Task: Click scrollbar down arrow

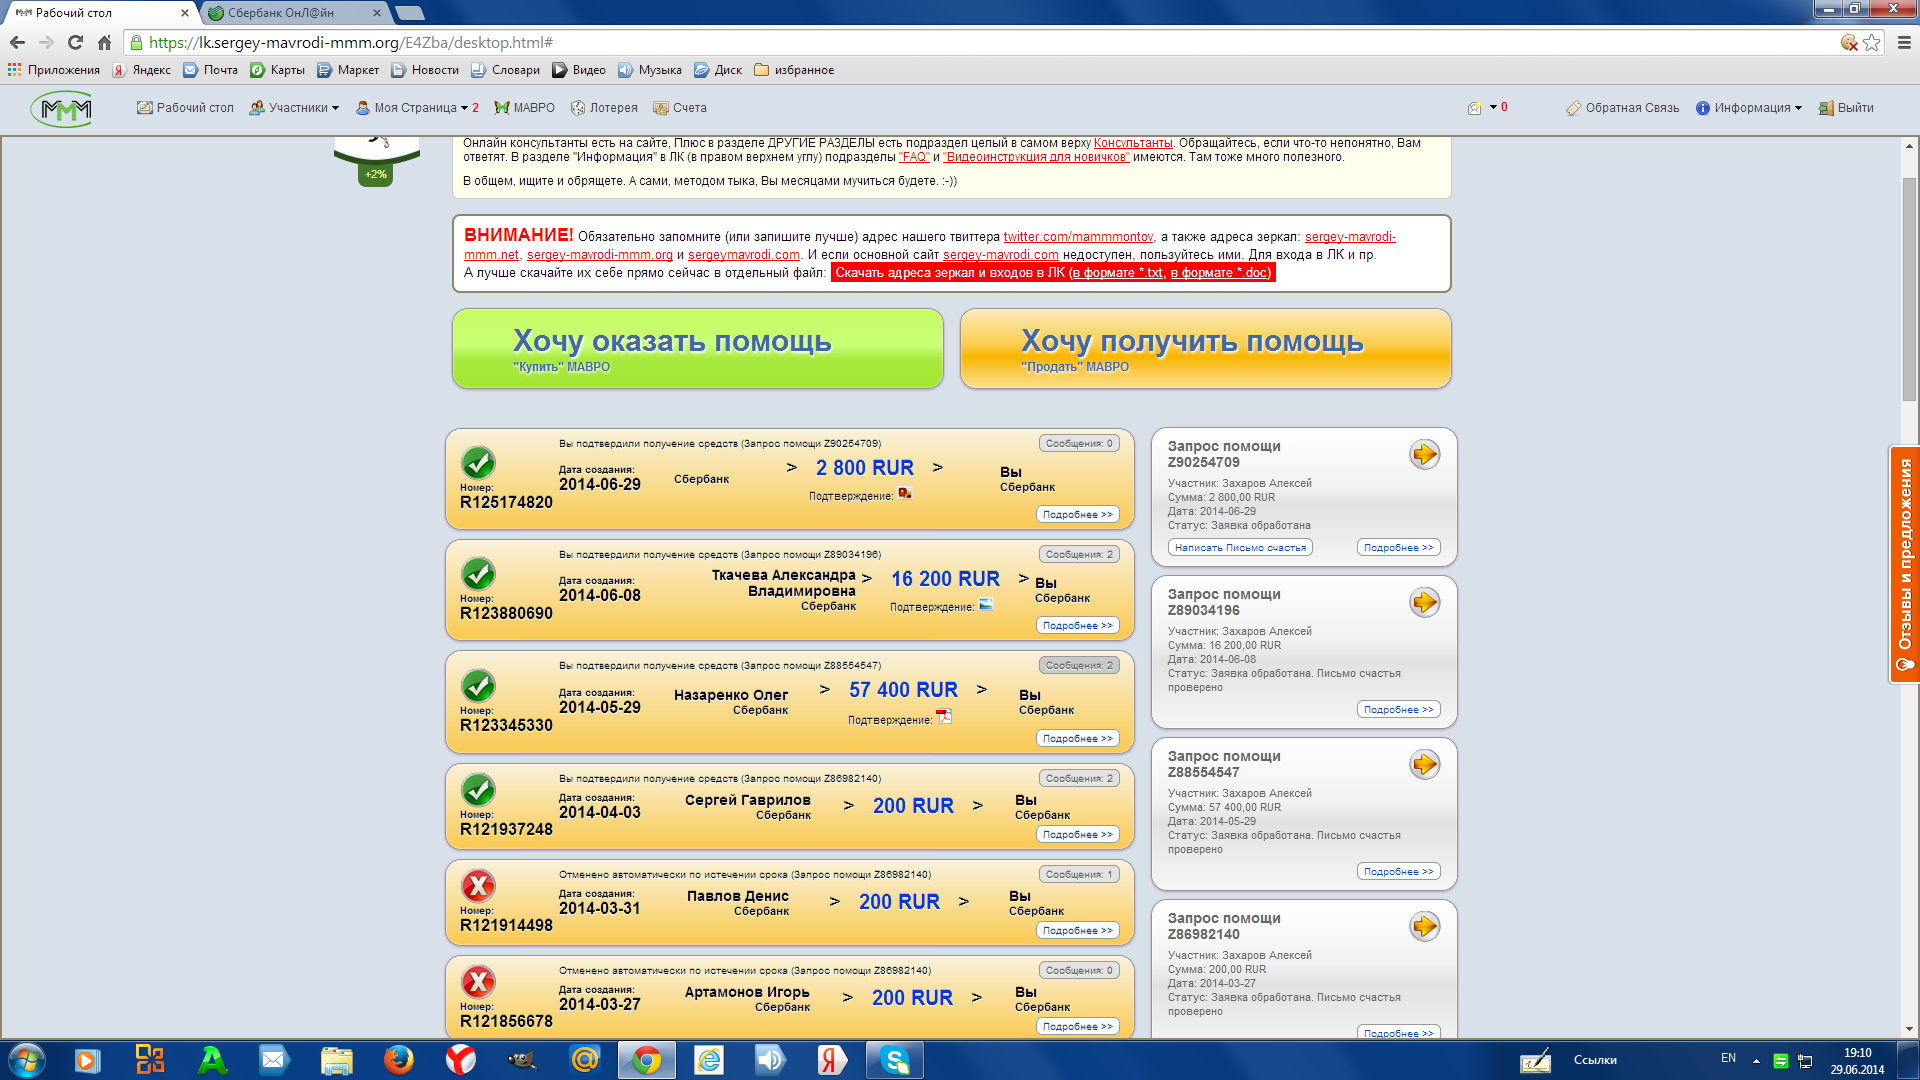Action: coord(1909,1028)
